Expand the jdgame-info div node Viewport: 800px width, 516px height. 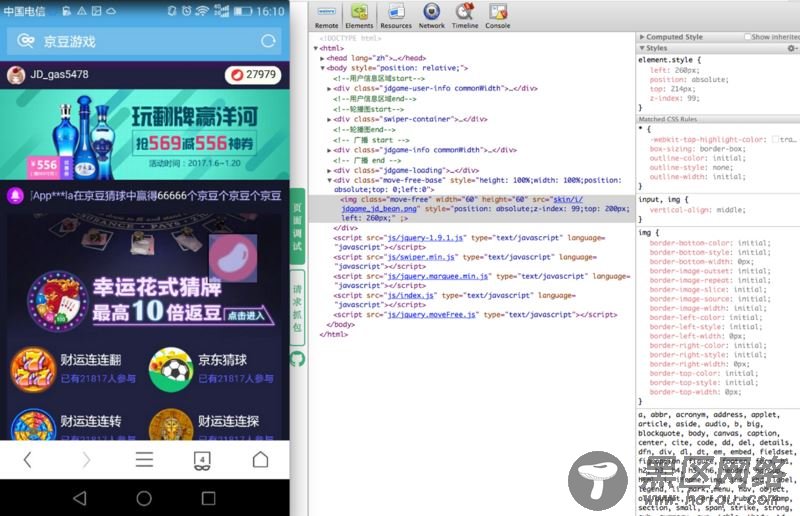click(329, 150)
